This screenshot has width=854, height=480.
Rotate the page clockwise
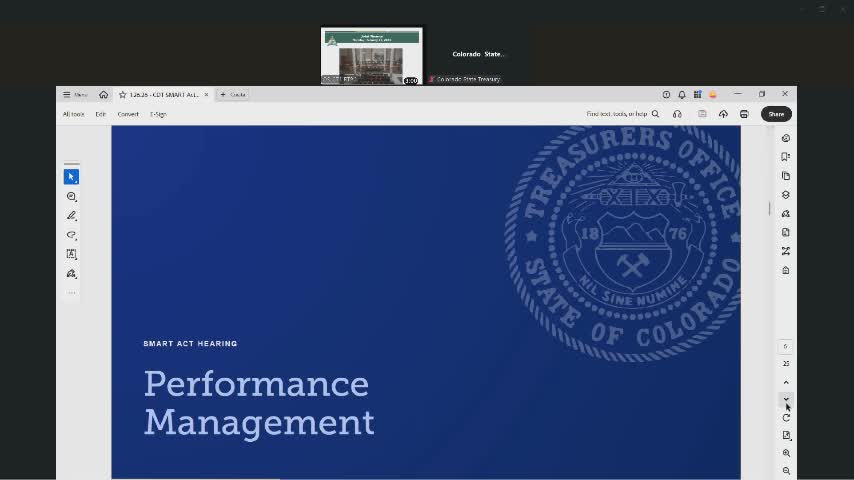786,418
